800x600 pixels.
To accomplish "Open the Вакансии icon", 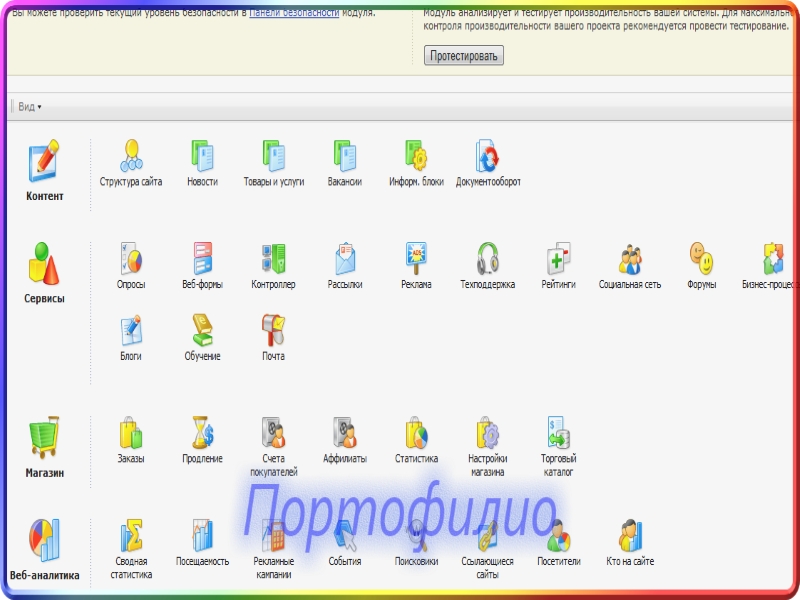I will 345,156.
